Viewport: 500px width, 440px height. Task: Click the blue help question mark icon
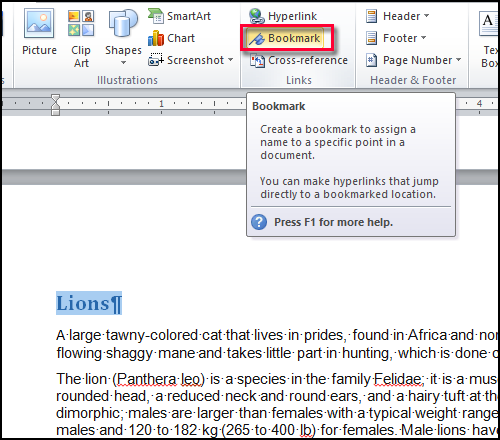[x=259, y=222]
